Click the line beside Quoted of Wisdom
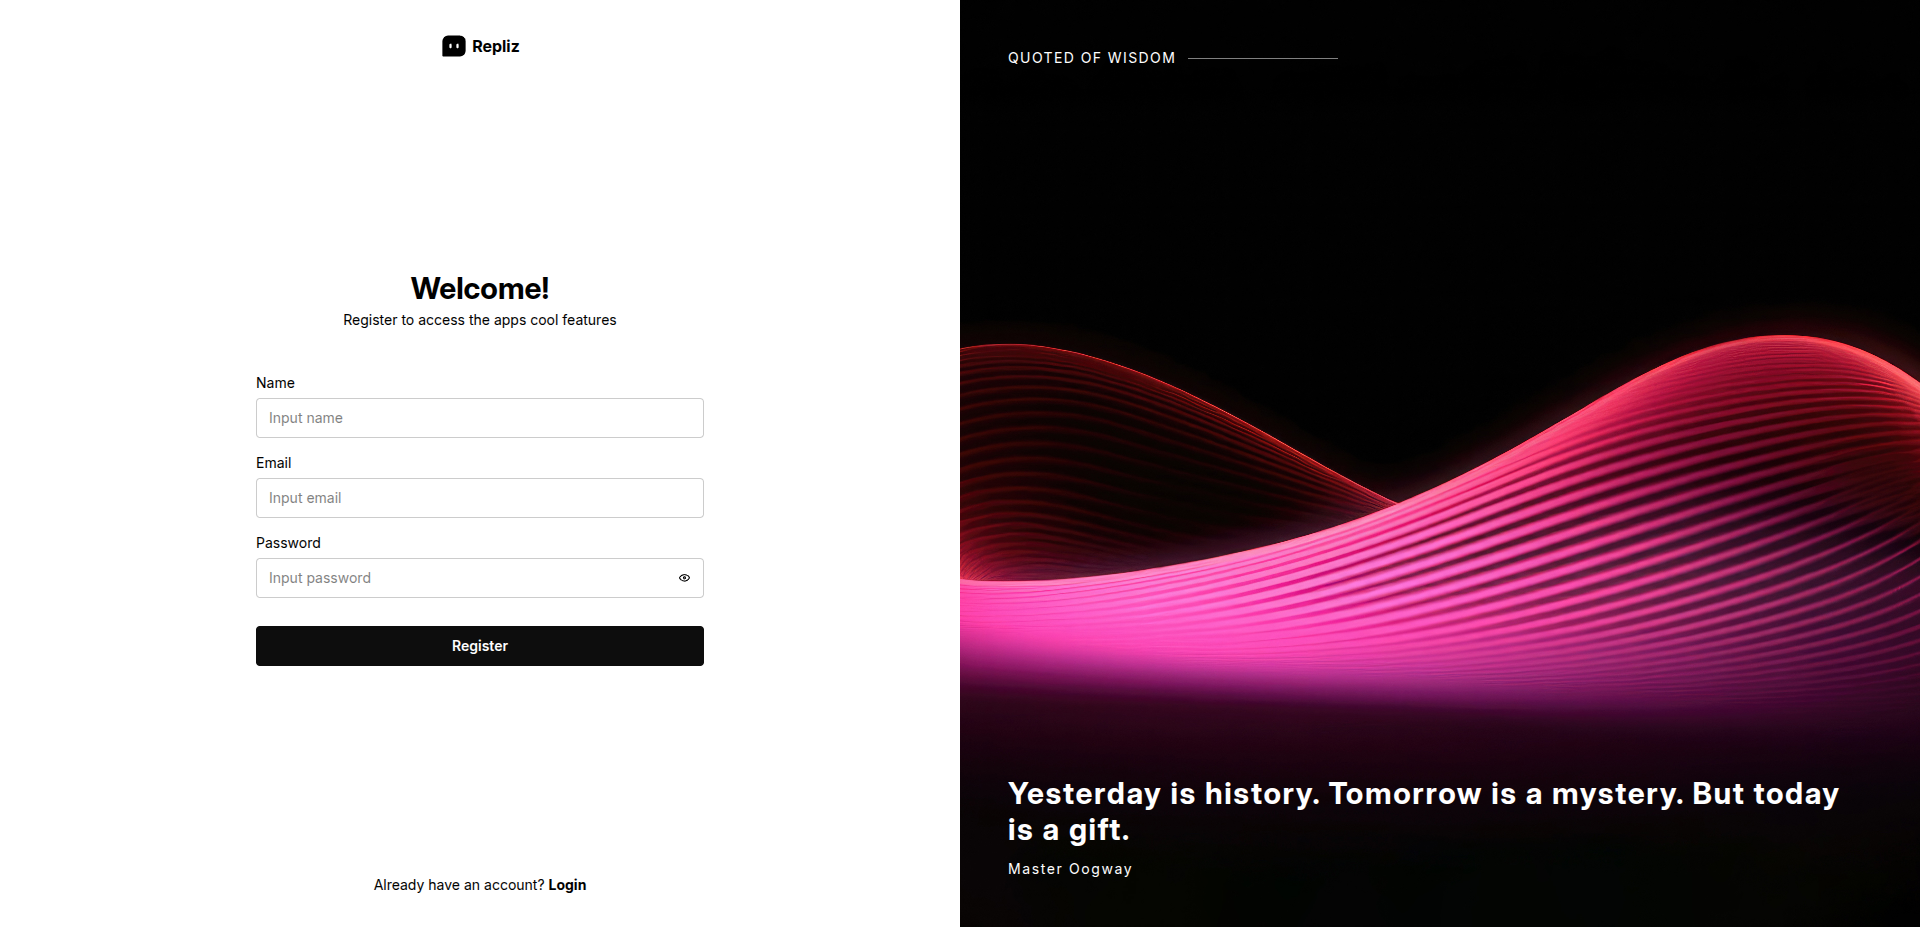This screenshot has width=1920, height=927. pyautogui.click(x=1262, y=58)
